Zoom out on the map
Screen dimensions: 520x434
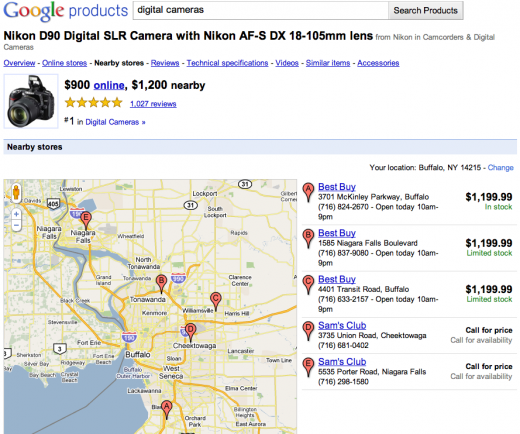pos(16,225)
